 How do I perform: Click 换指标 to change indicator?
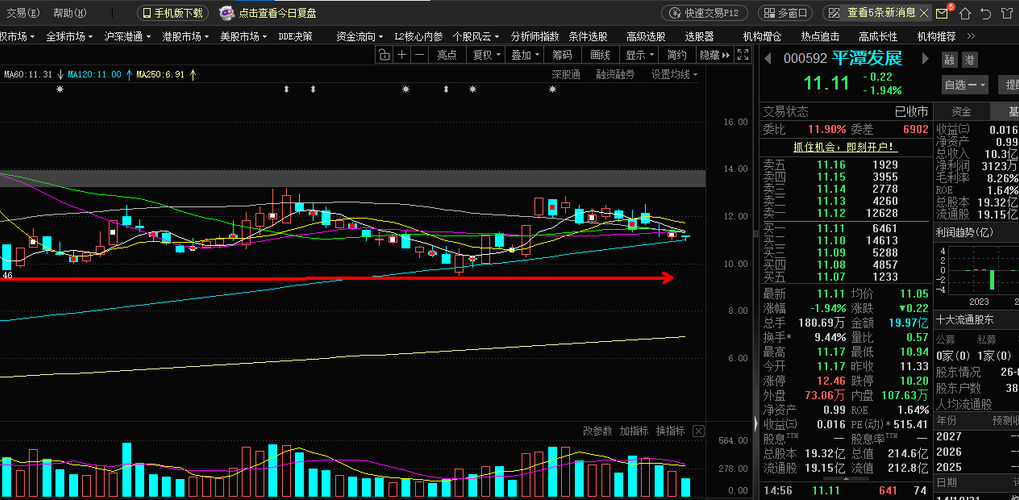pos(670,430)
